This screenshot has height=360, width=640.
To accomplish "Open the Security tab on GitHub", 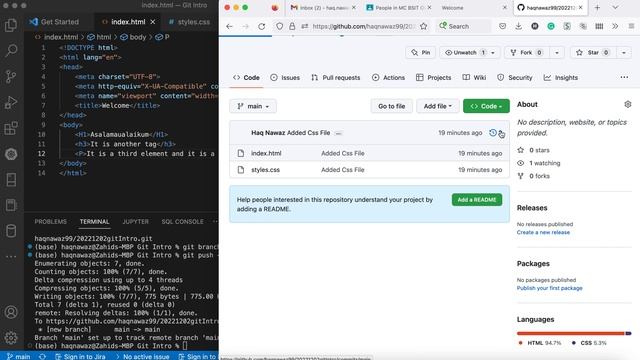I will pyautogui.click(x=515, y=78).
